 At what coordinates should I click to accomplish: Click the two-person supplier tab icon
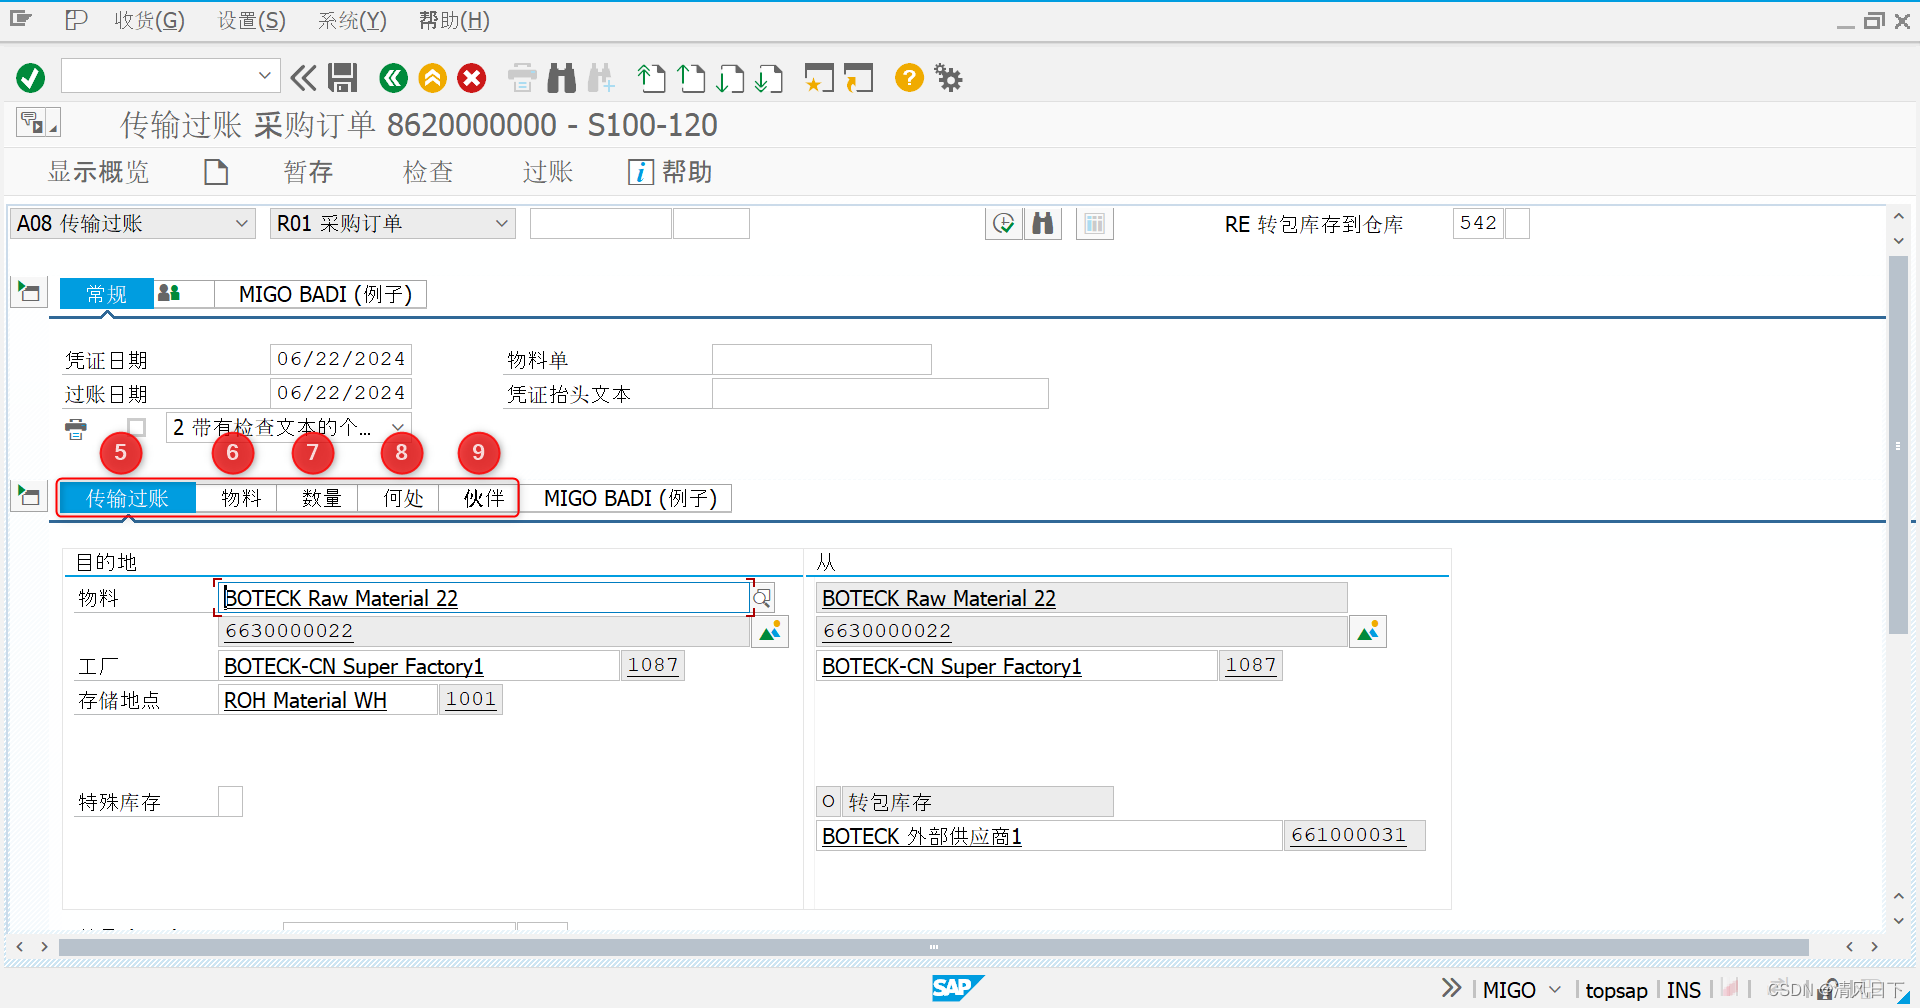click(x=169, y=293)
